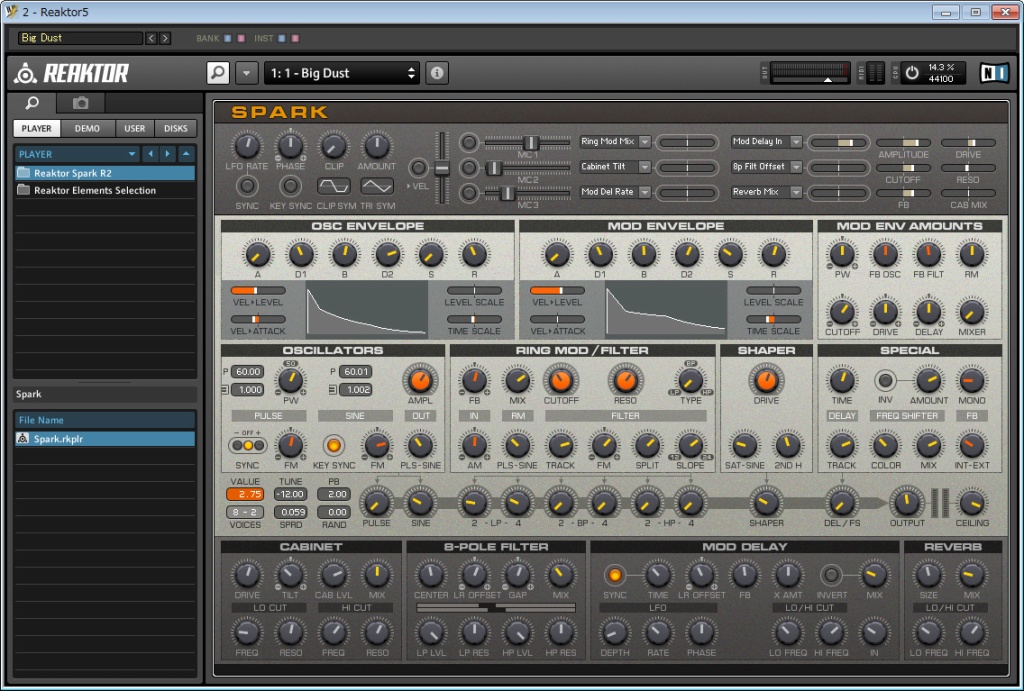Screen dimensions: 1024x691
Task: Click the MIDI activity indicator
Action: click(875, 72)
